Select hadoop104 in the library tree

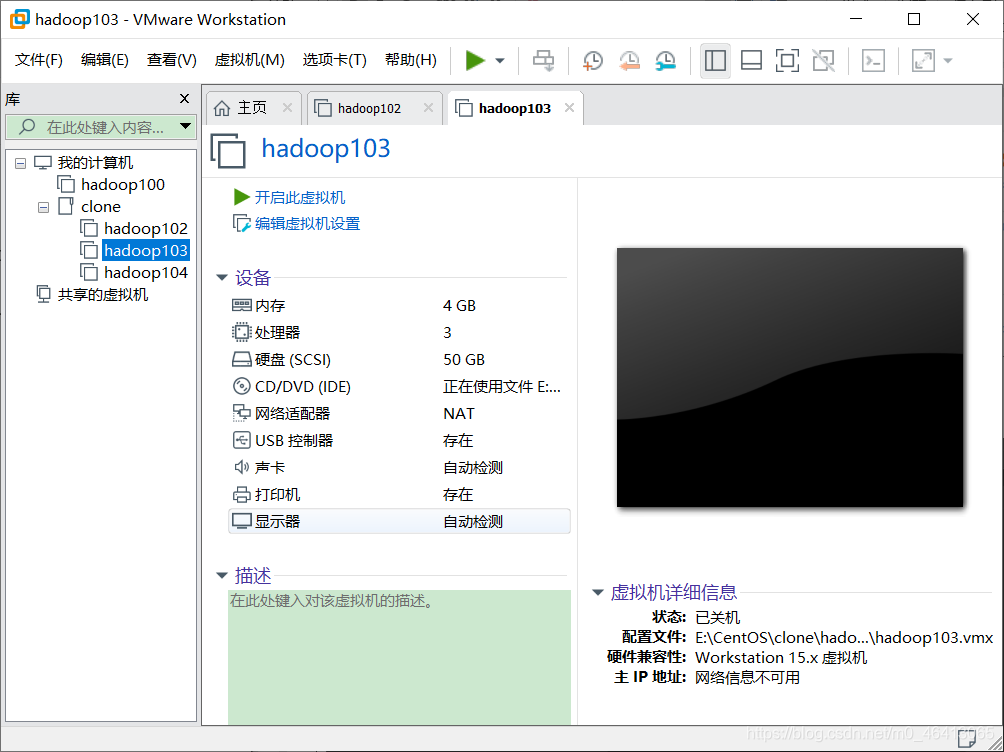coord(146,273)
